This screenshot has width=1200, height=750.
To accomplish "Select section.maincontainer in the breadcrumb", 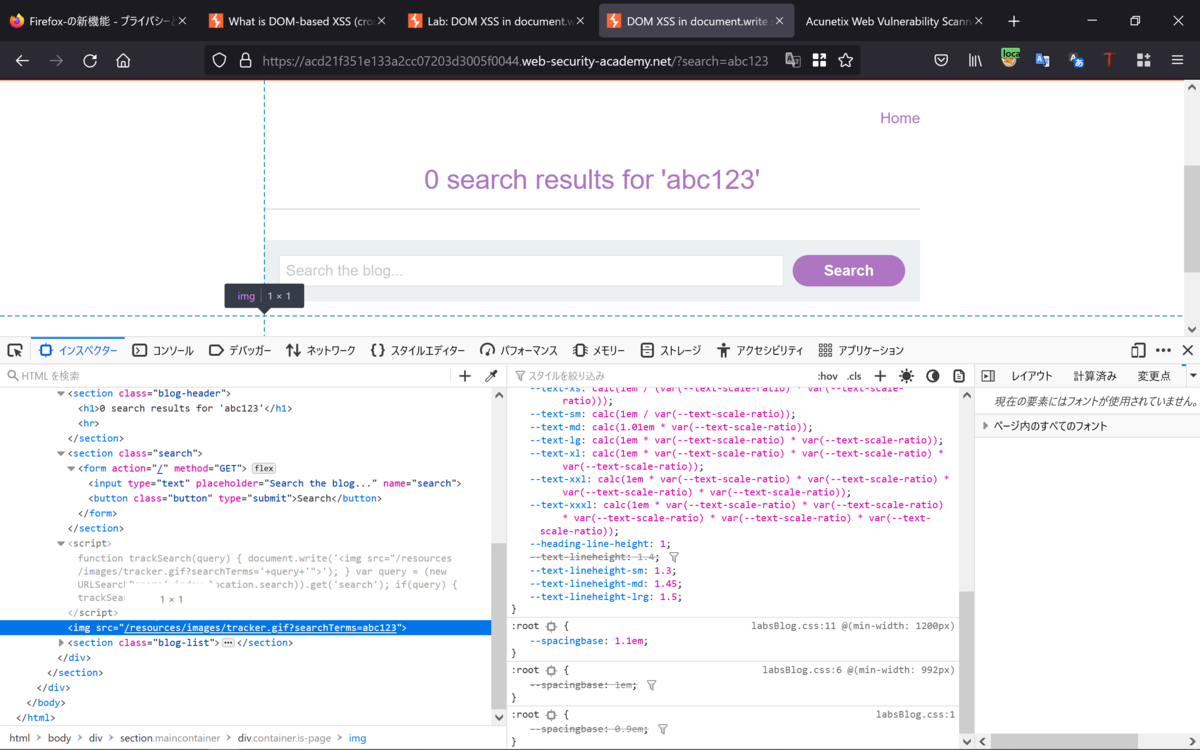I will pyautogui.click(x=170, y=738).
